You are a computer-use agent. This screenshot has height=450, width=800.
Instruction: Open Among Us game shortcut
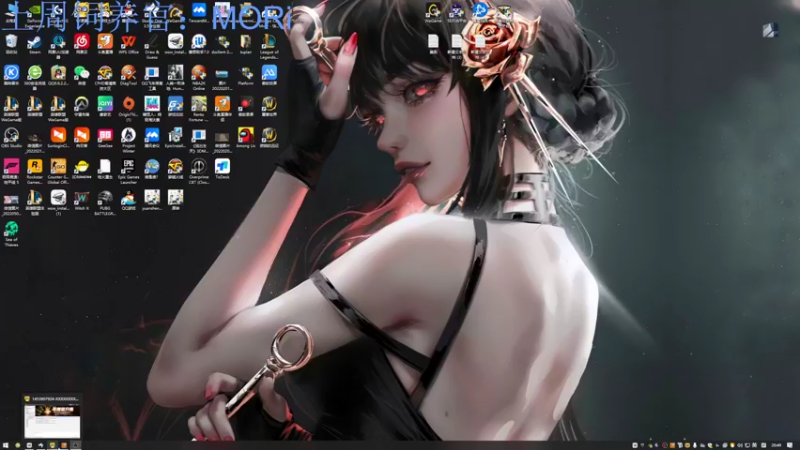[246, 137]
